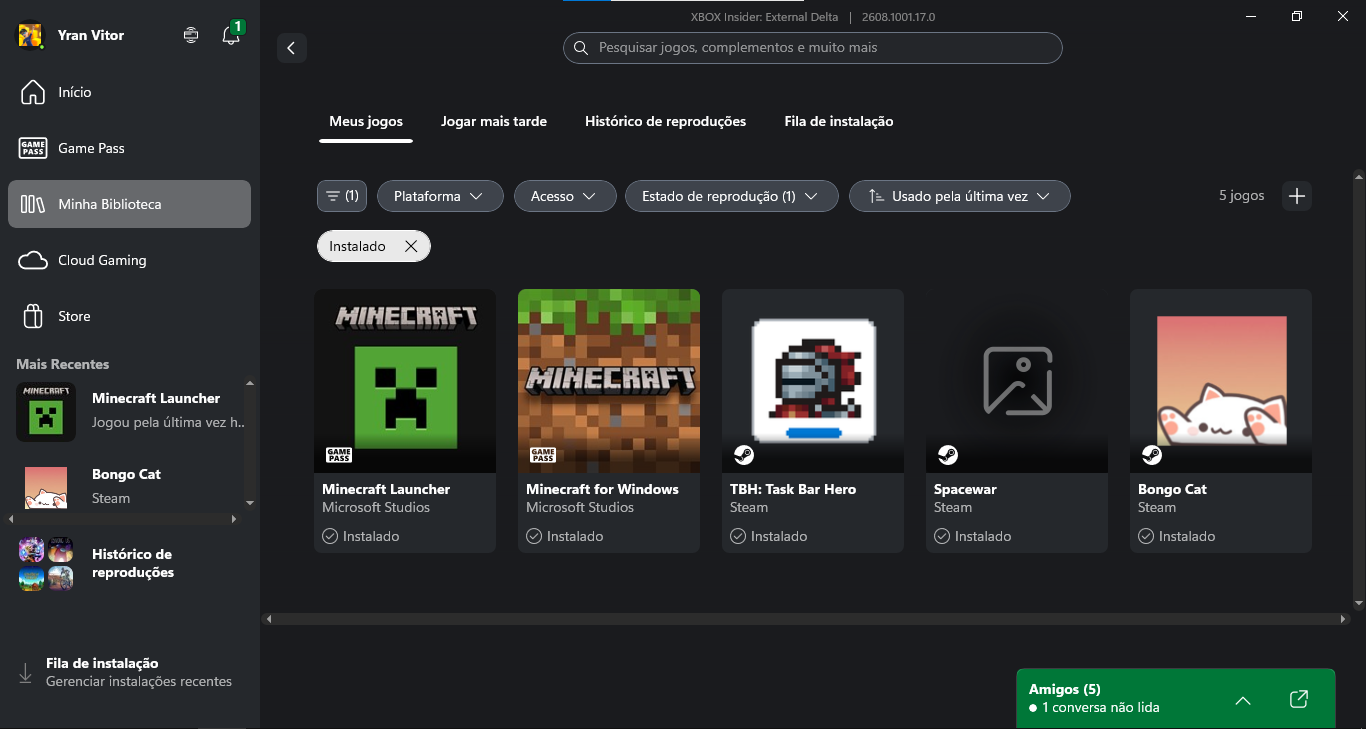1366x729 pixels.
Task: Click the Yran Vitor username
Action: click(91, 35)
